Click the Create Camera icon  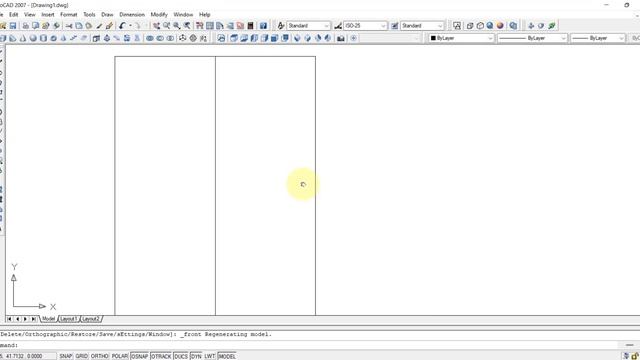[x=341, y=38]
